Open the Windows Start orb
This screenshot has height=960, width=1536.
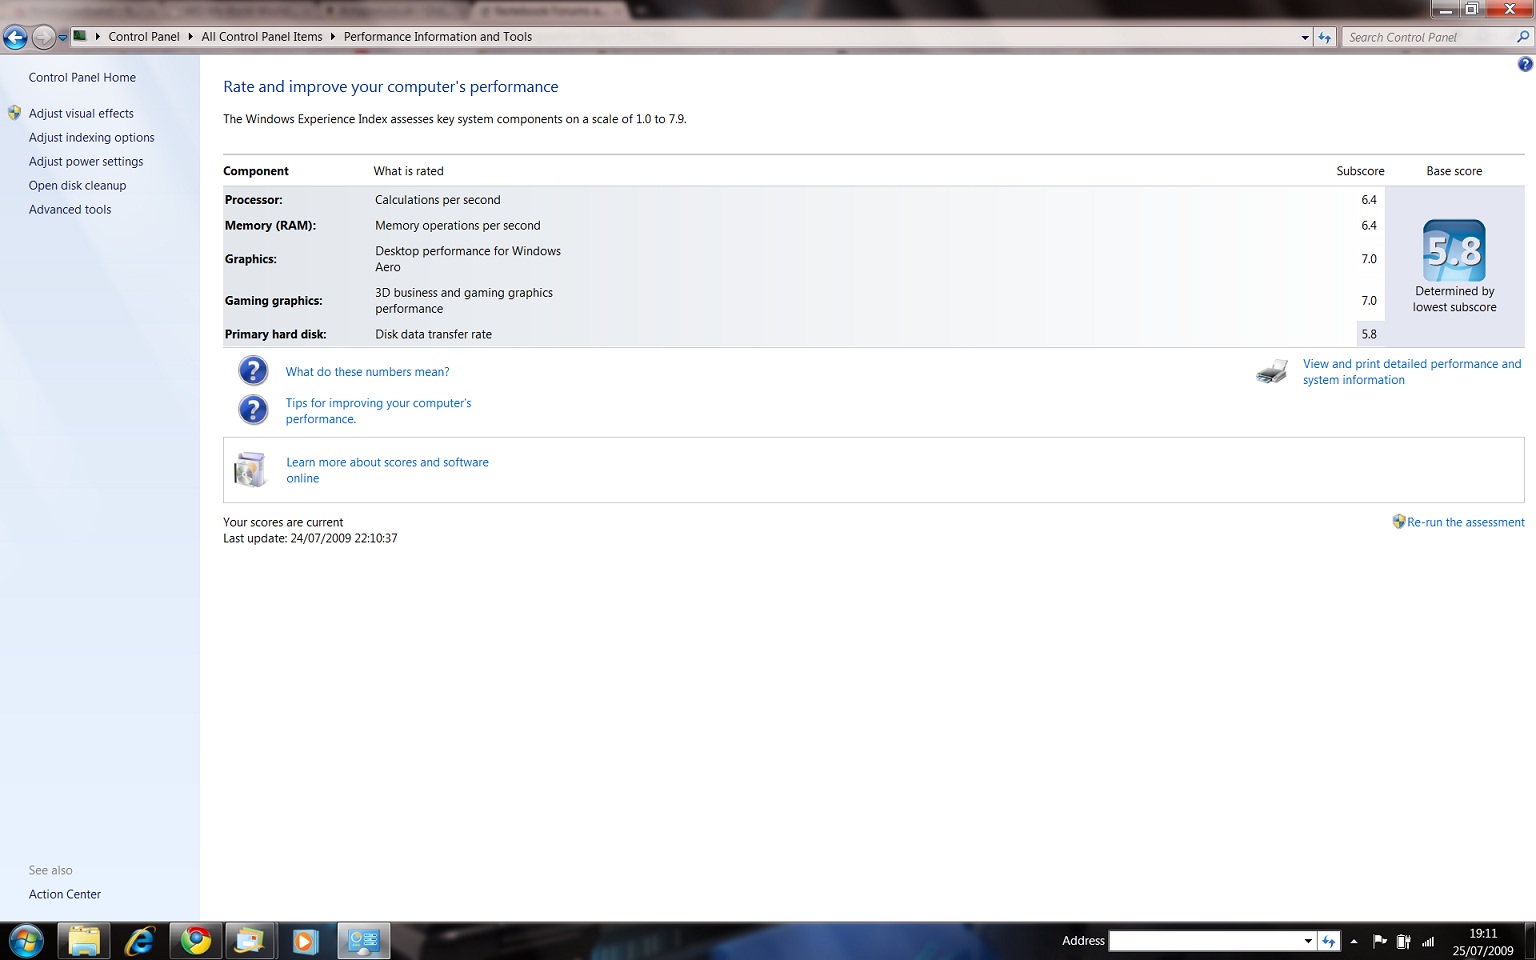pos(26,941)
